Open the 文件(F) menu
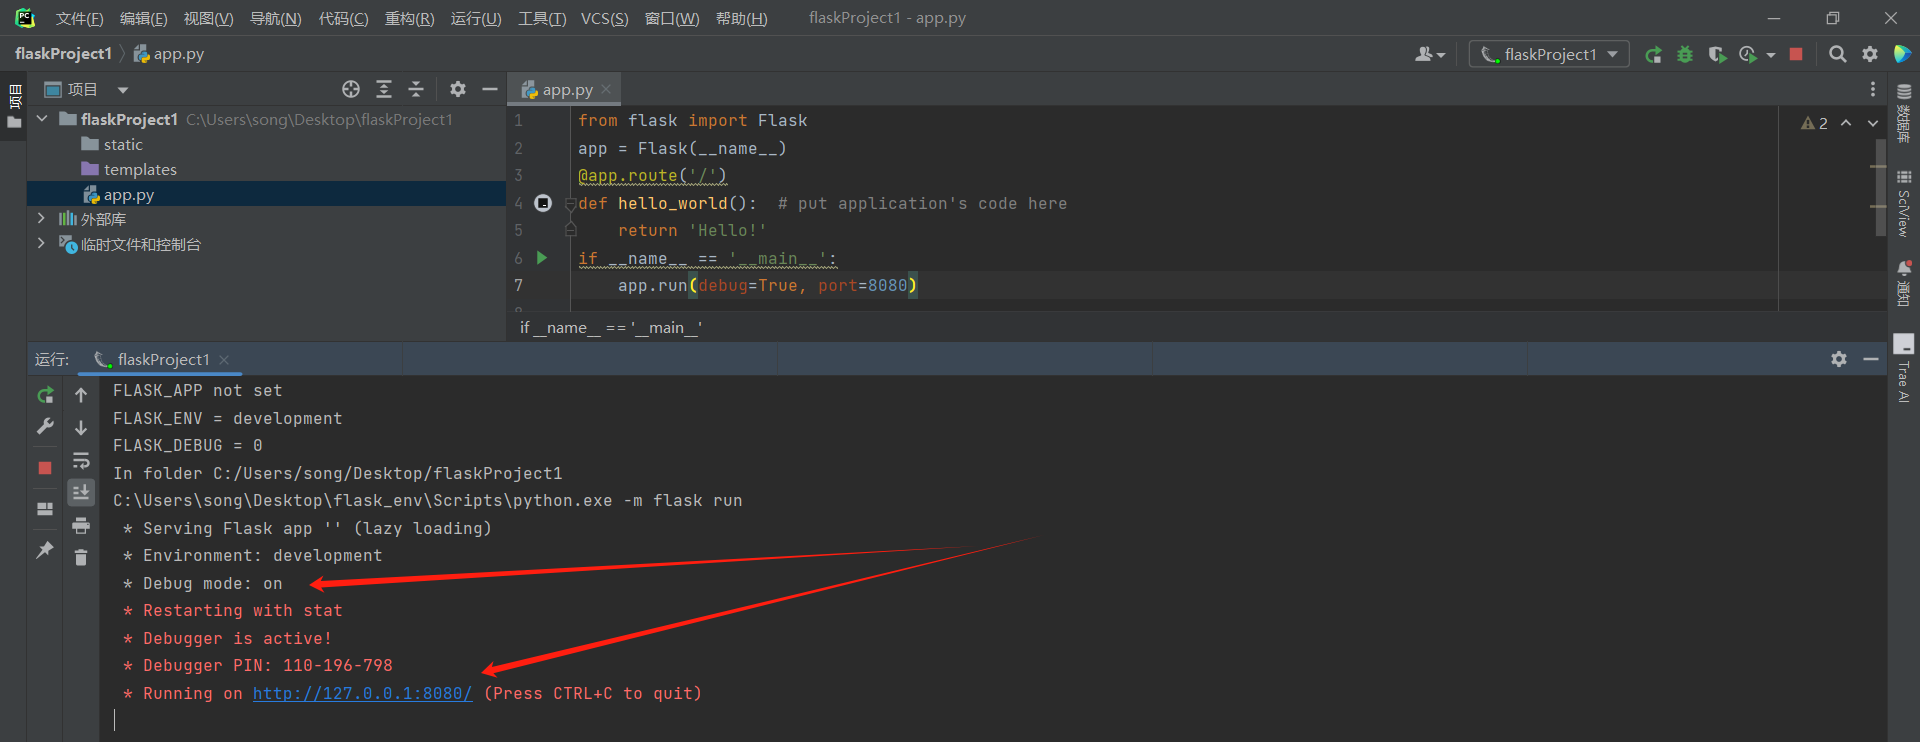Image resolution: width=1920 pixels, height=742 pixels. (x=79, y=18)
